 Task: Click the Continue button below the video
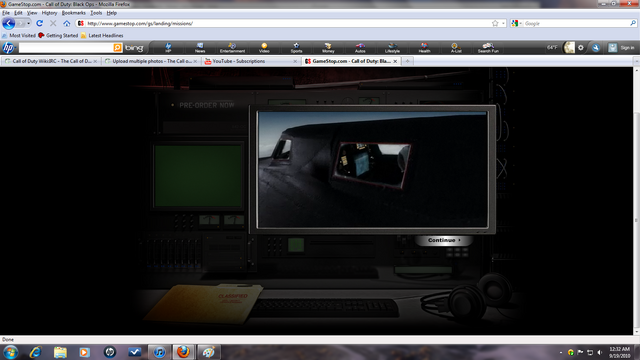[x=444, y=240]
